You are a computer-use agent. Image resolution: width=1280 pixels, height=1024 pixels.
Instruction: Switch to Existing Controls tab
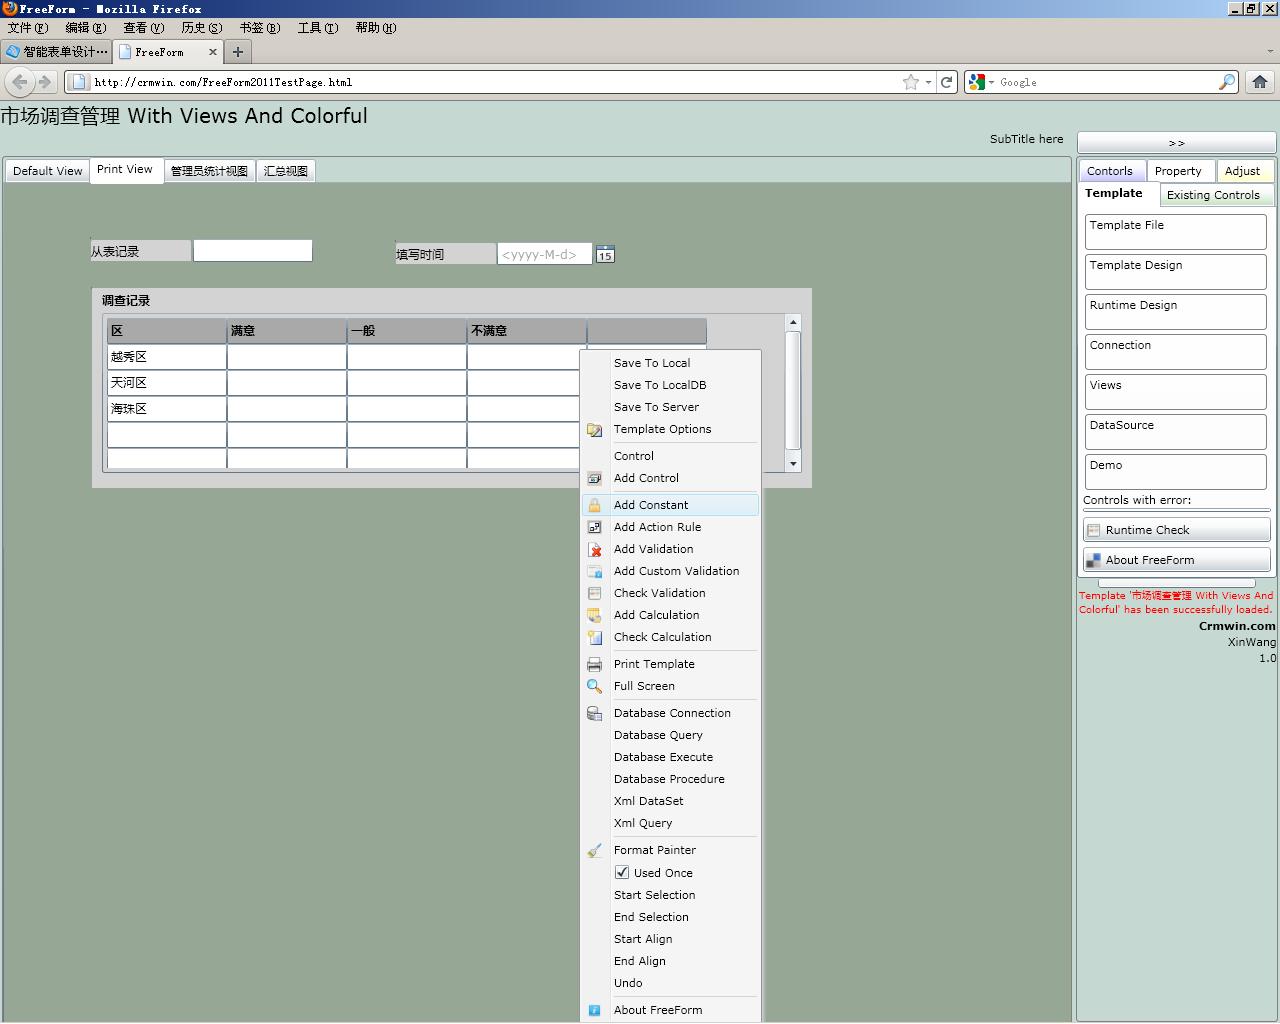1213,195
